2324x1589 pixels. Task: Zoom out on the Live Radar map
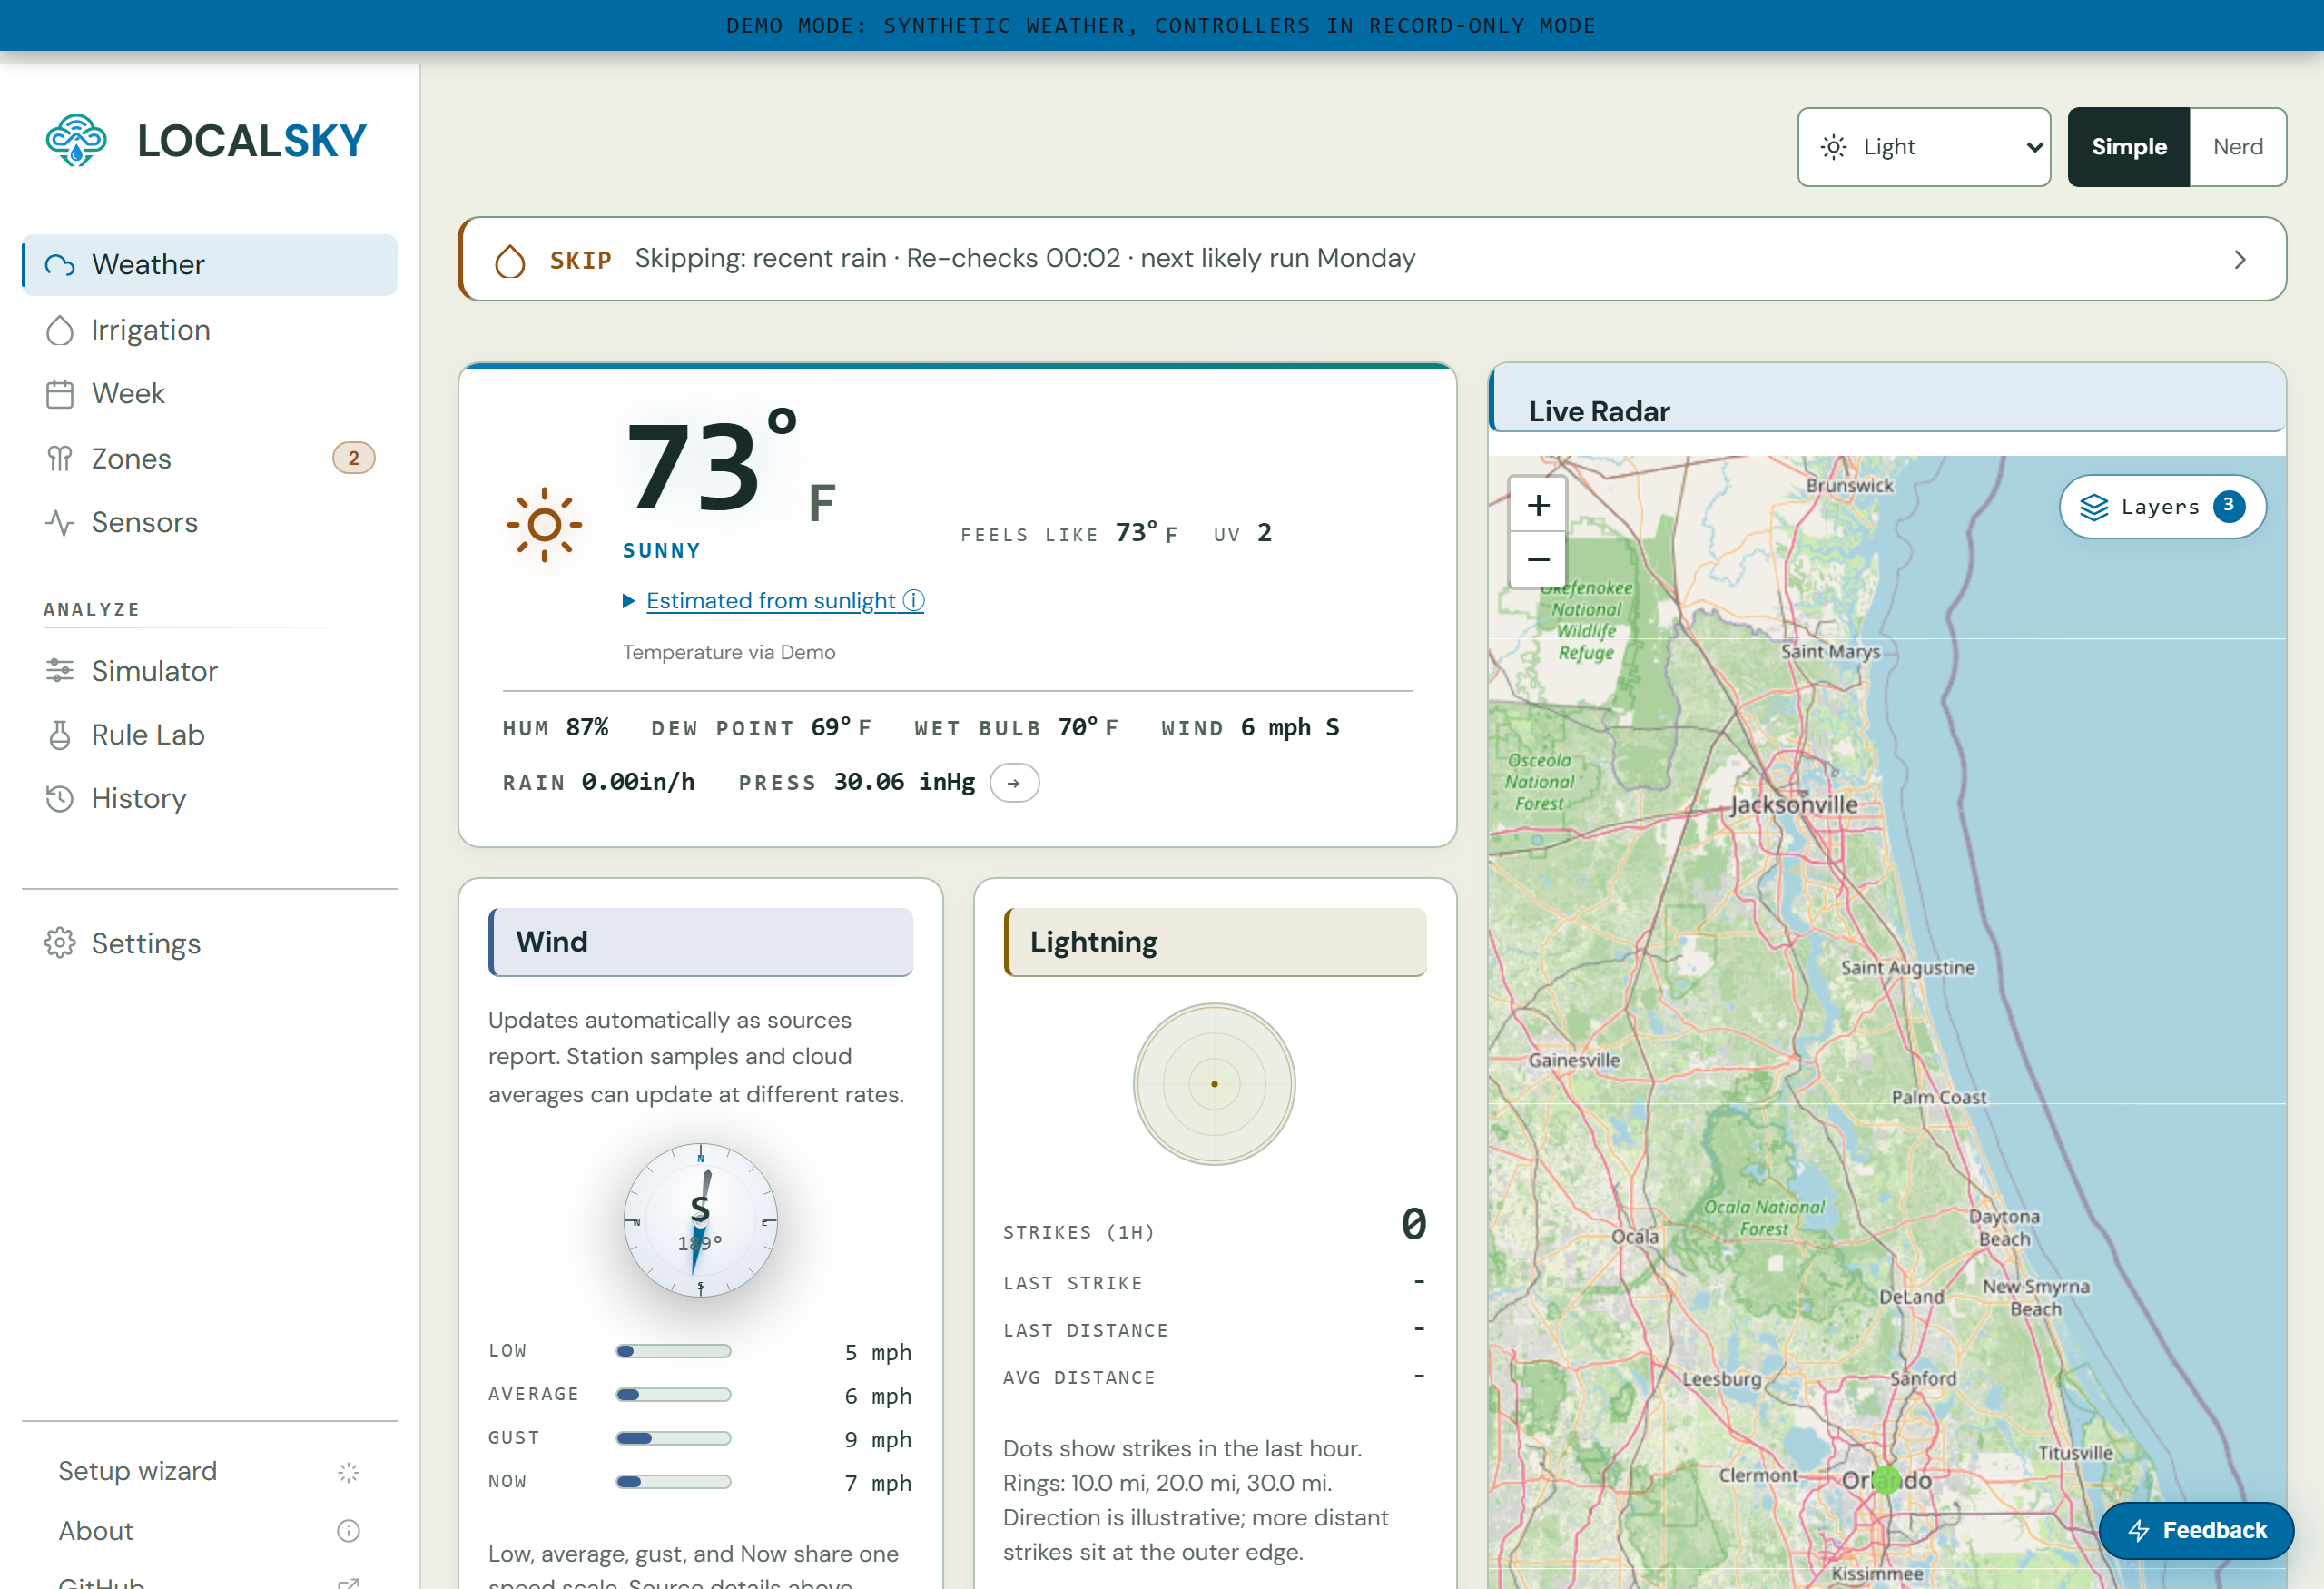point(1538,560)
